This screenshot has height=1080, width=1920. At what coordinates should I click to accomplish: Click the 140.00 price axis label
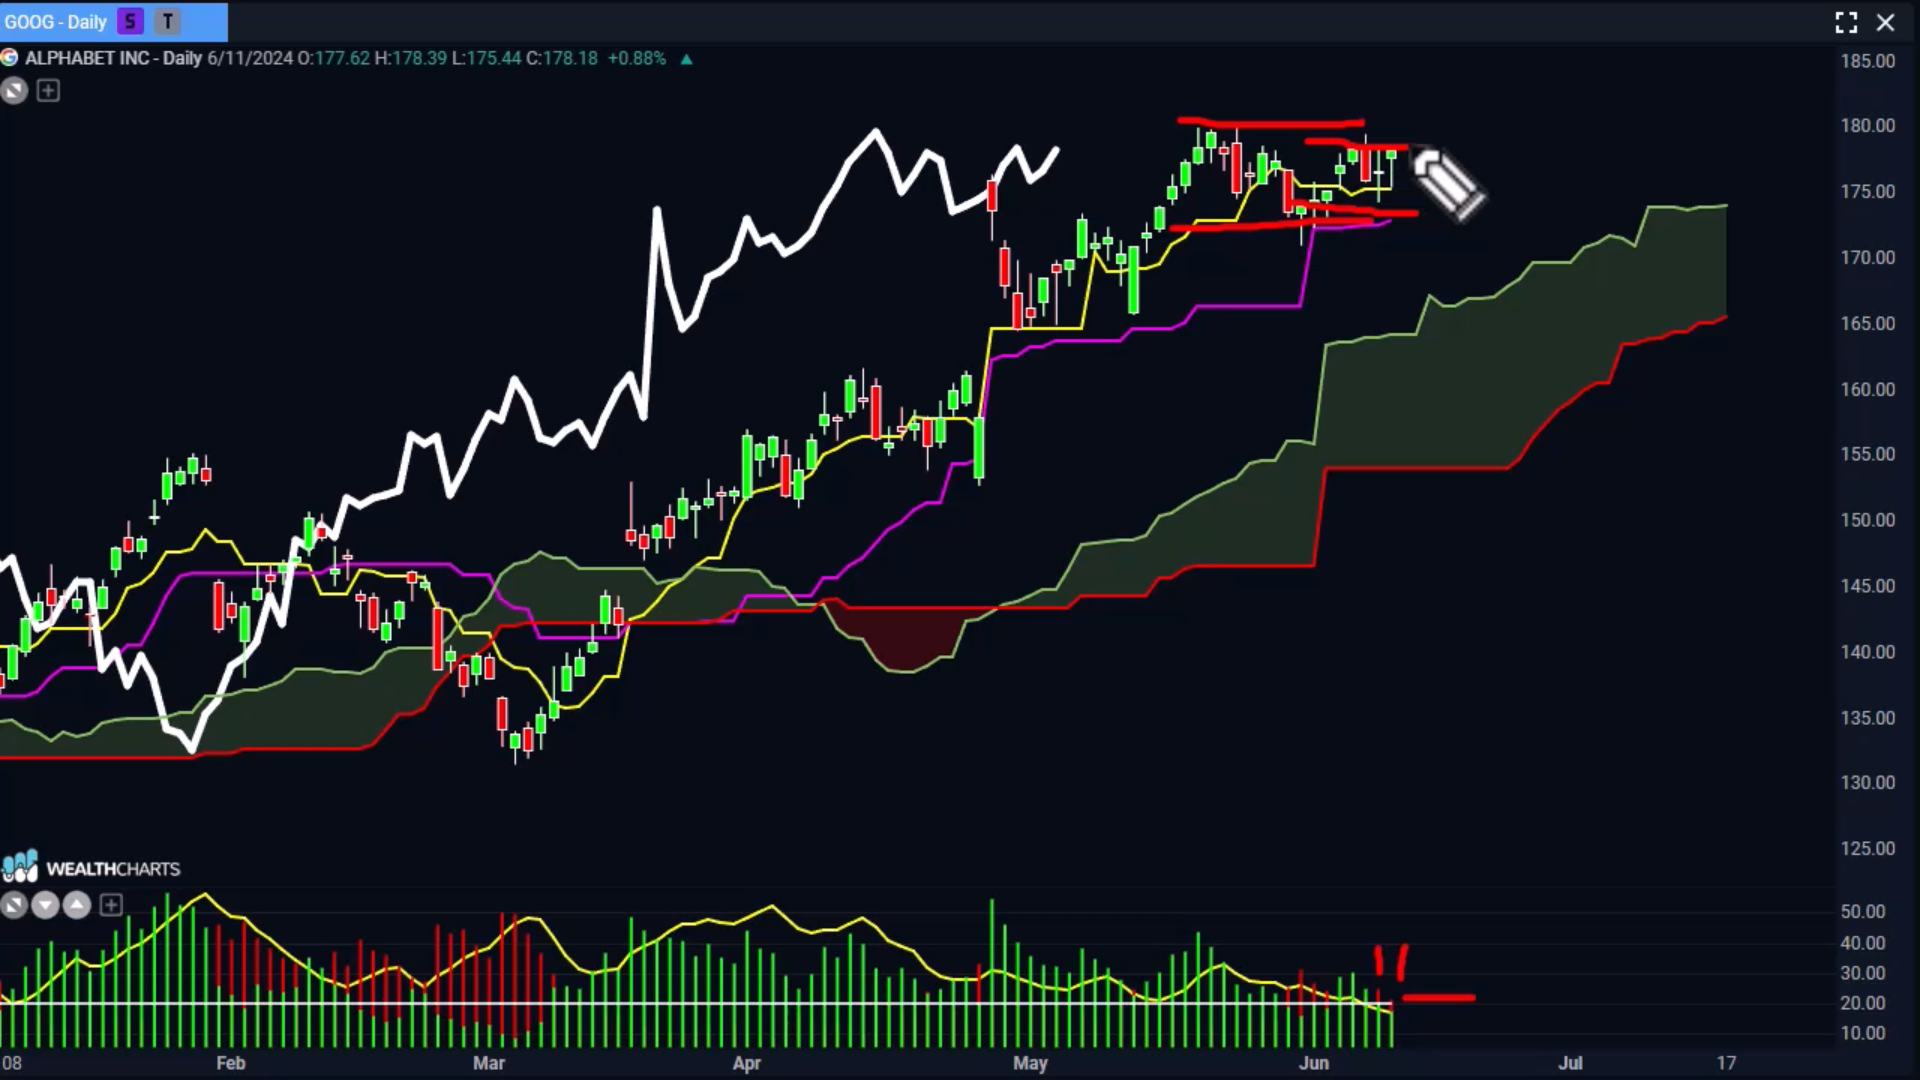click(x=1867, y=652)
